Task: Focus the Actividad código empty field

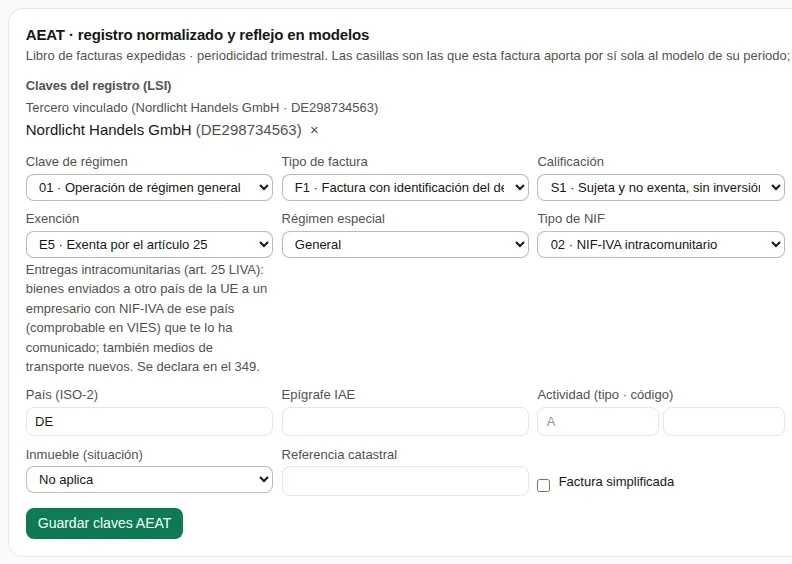Action: [x=724, y=422]
